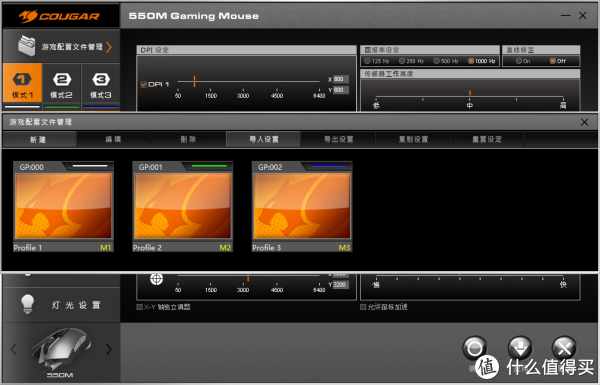Click the Cougar logo
The image size is (600, 385).
[59, 16]
